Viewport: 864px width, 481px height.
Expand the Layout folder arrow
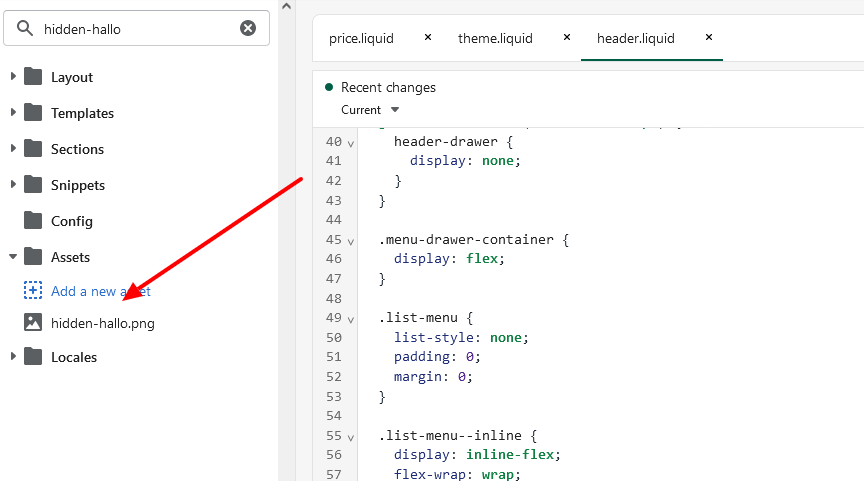click(x=13, y=76)
